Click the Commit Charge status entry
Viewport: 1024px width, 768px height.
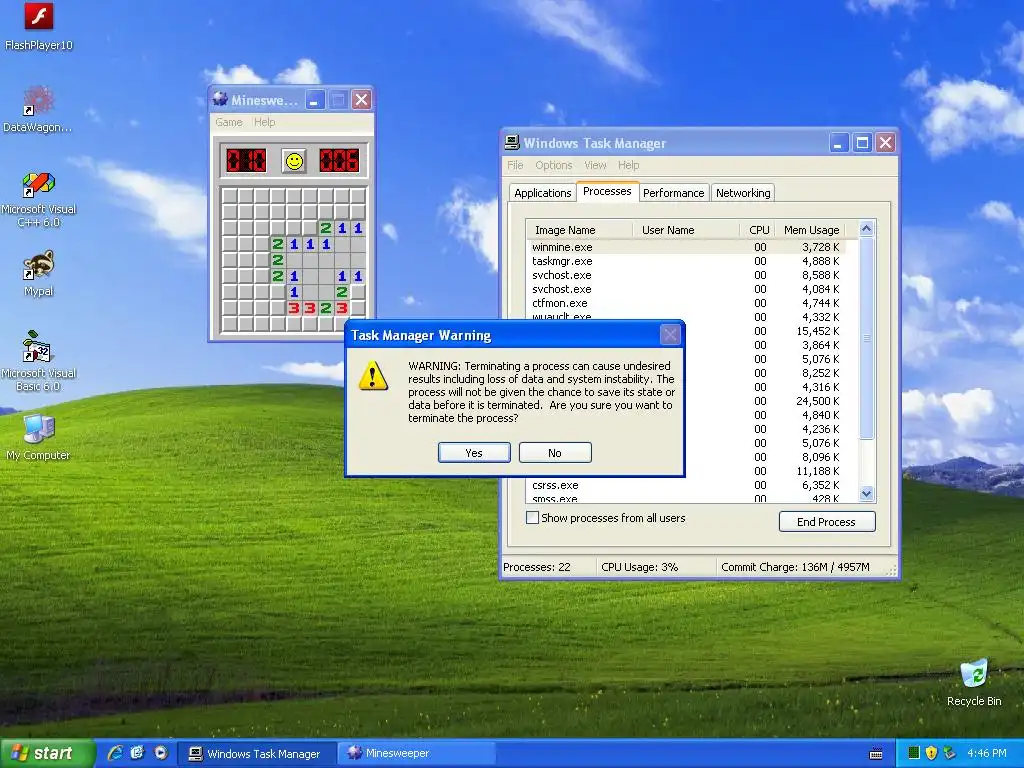[x=802, y=567]
